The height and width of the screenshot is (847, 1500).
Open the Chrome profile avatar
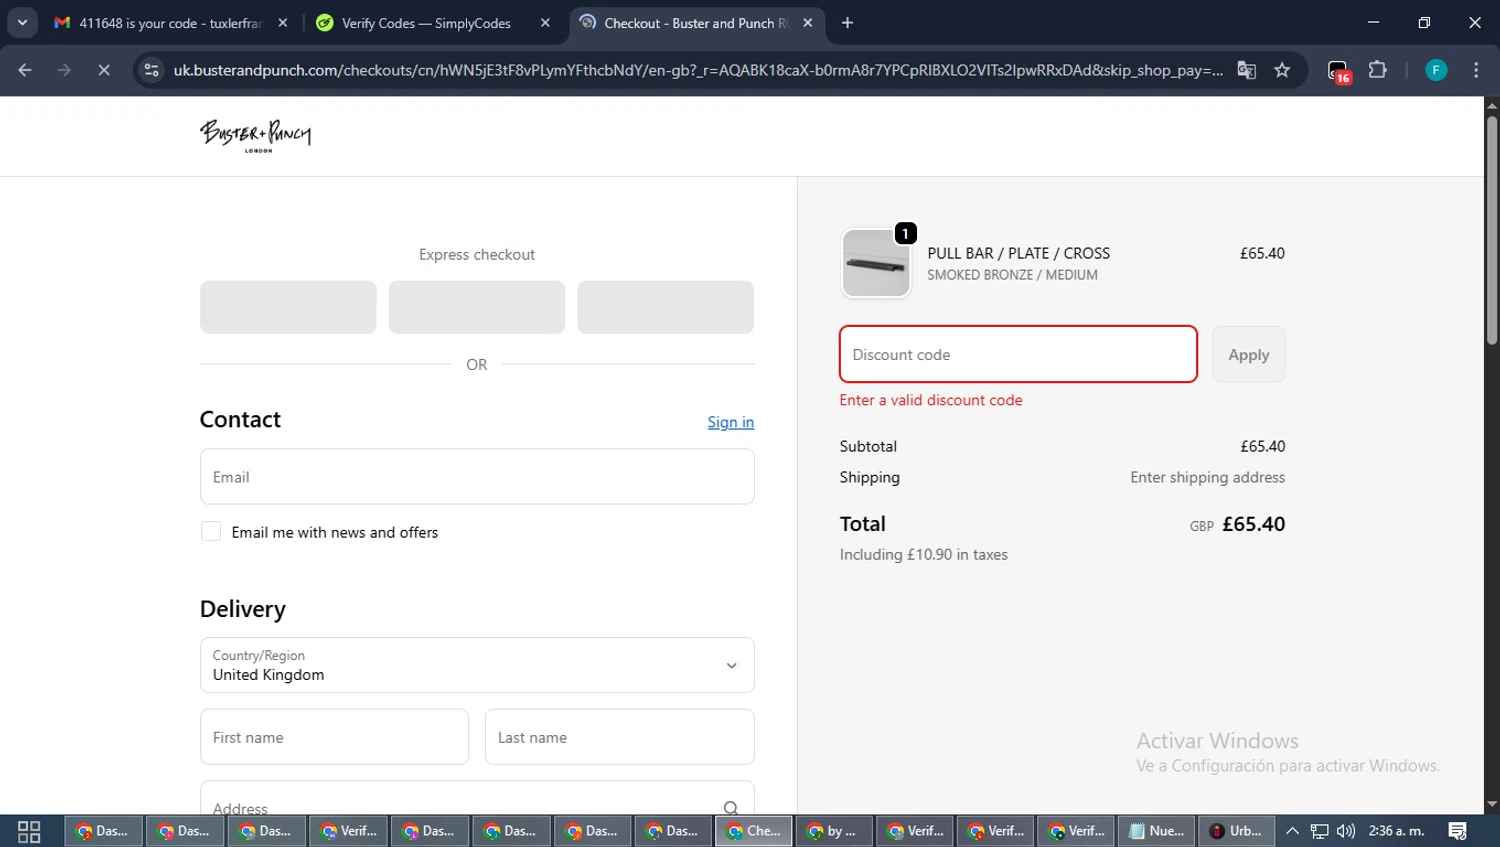(x=1436, y=70)
